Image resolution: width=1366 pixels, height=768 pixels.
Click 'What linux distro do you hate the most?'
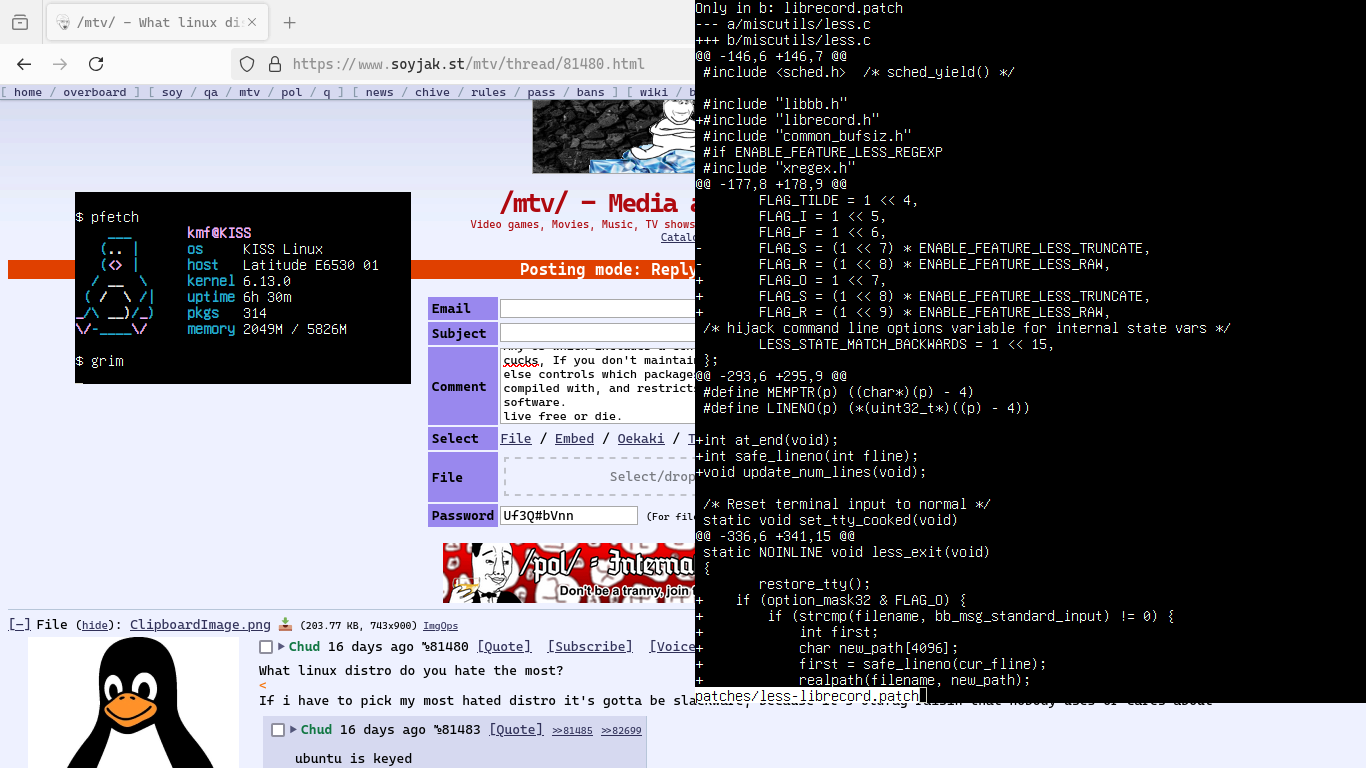tap(411, 670)
